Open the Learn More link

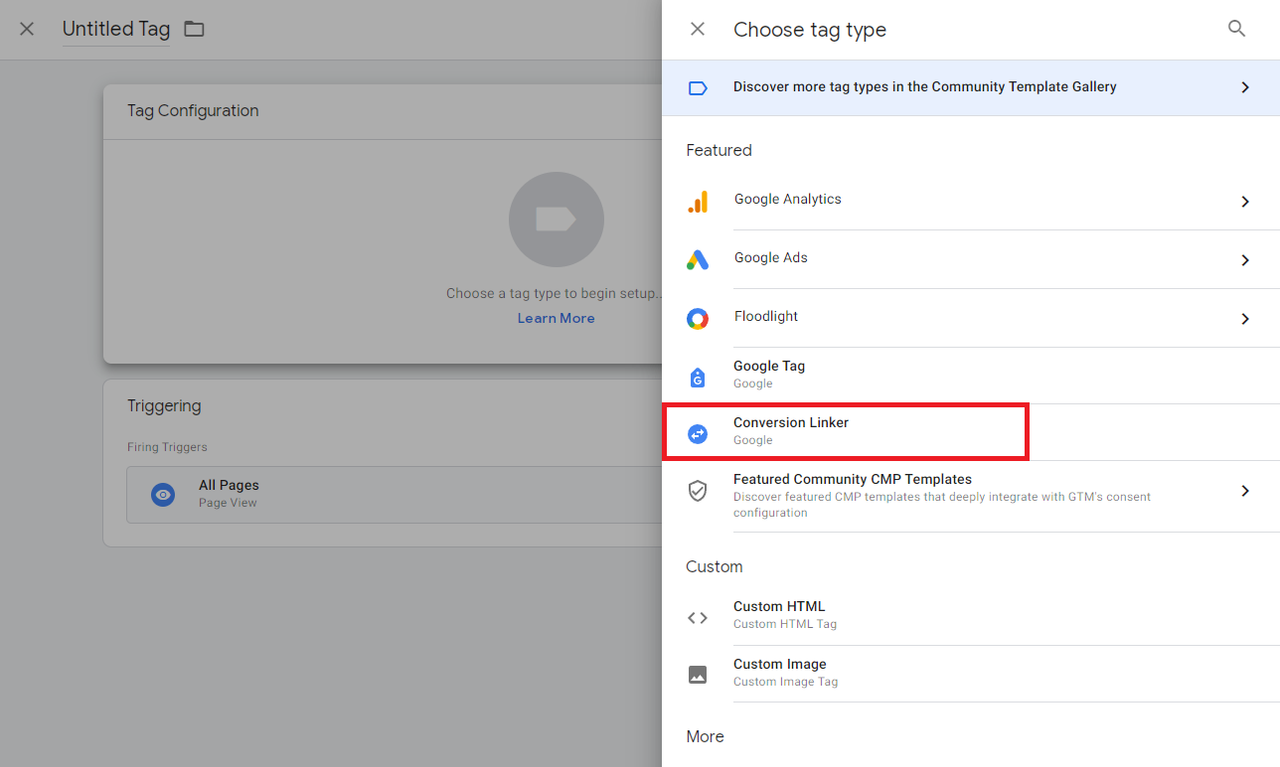(x=556, y=318)
